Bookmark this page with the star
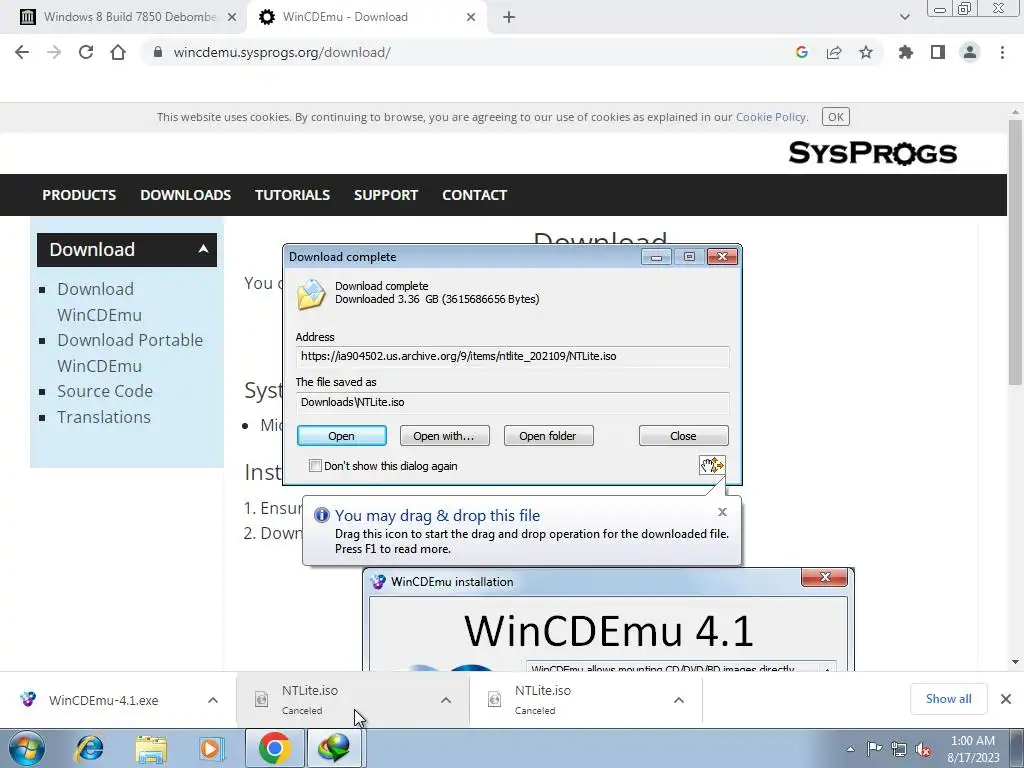 (x=866, y=52)
